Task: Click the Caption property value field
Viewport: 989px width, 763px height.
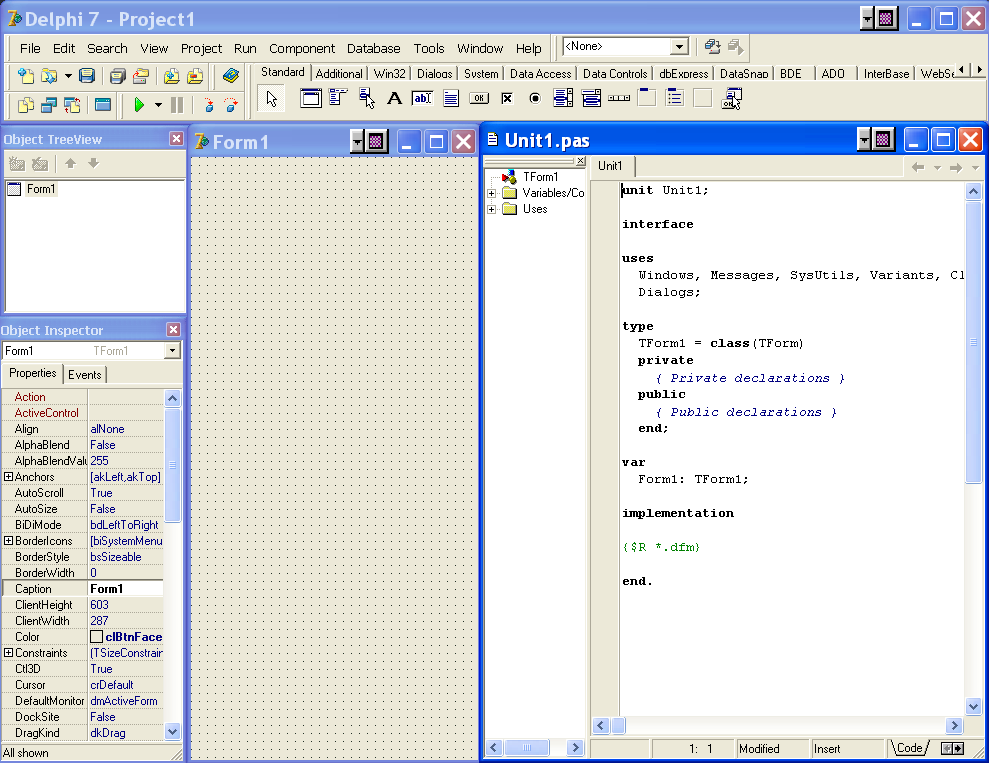Action: pyautogui.click(x=125, y=589)
